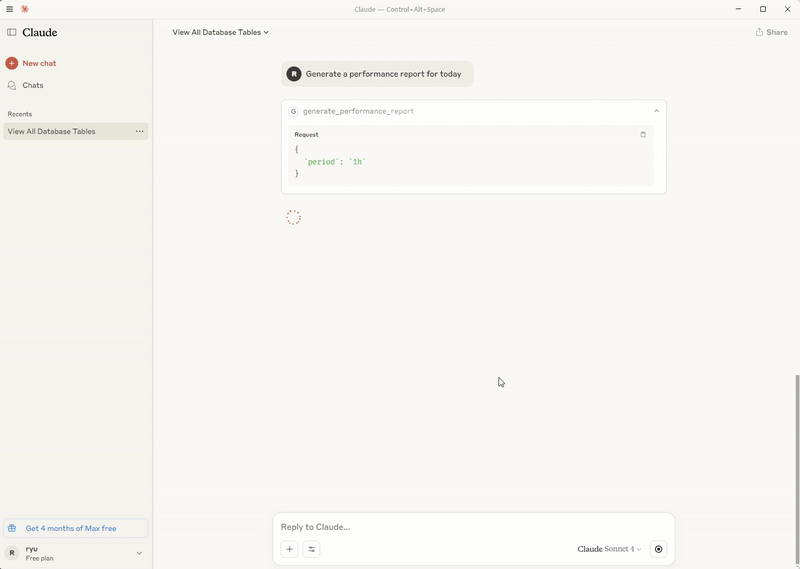Click the Free plan label
This screenshot has height=569, width=800.
pos(39,558)
